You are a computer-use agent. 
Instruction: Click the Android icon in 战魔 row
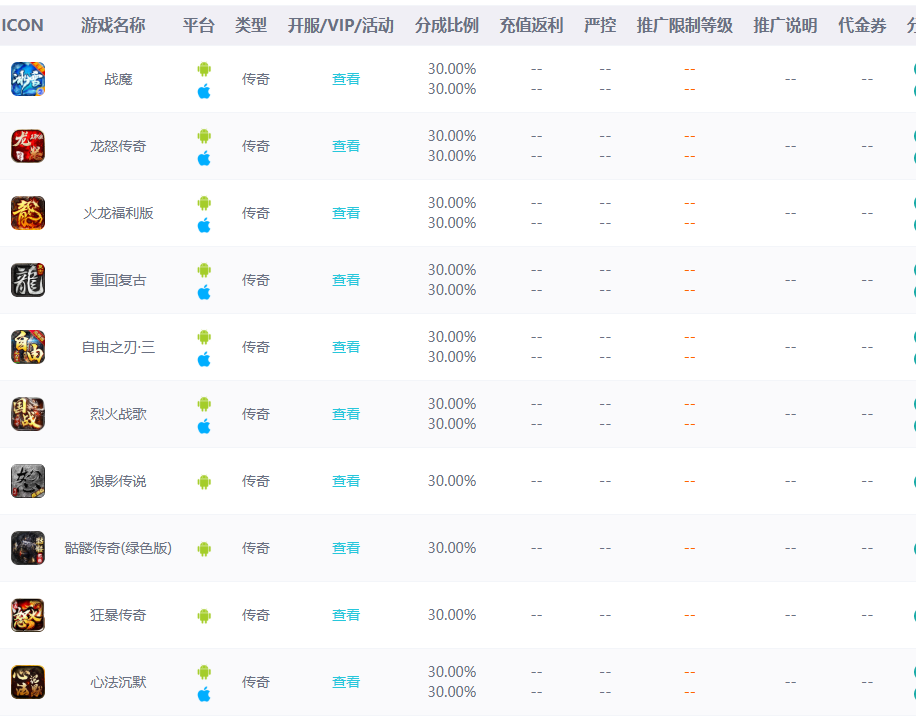tap(204, 69)
